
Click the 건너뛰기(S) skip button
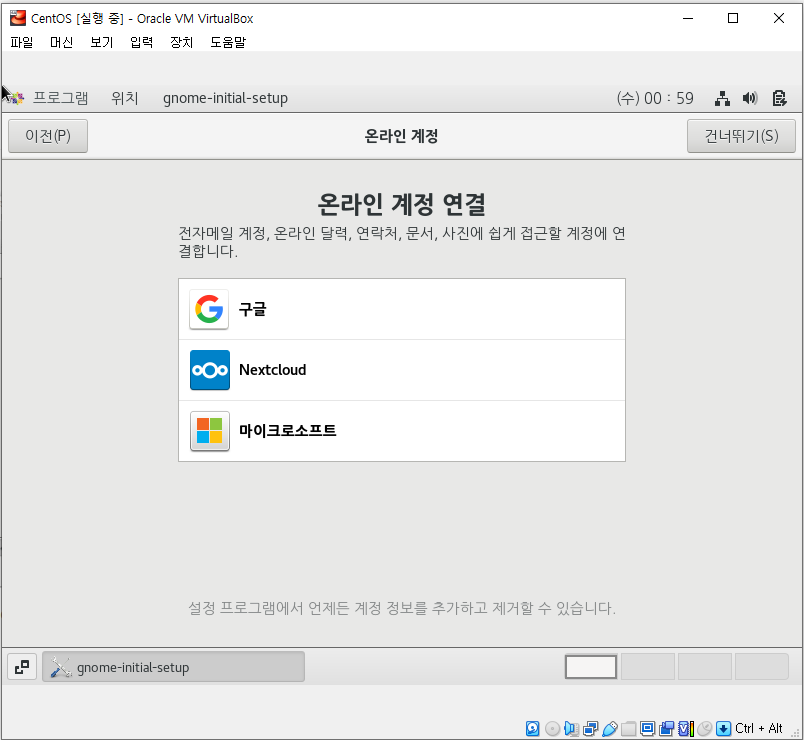(x=741, y=136)
